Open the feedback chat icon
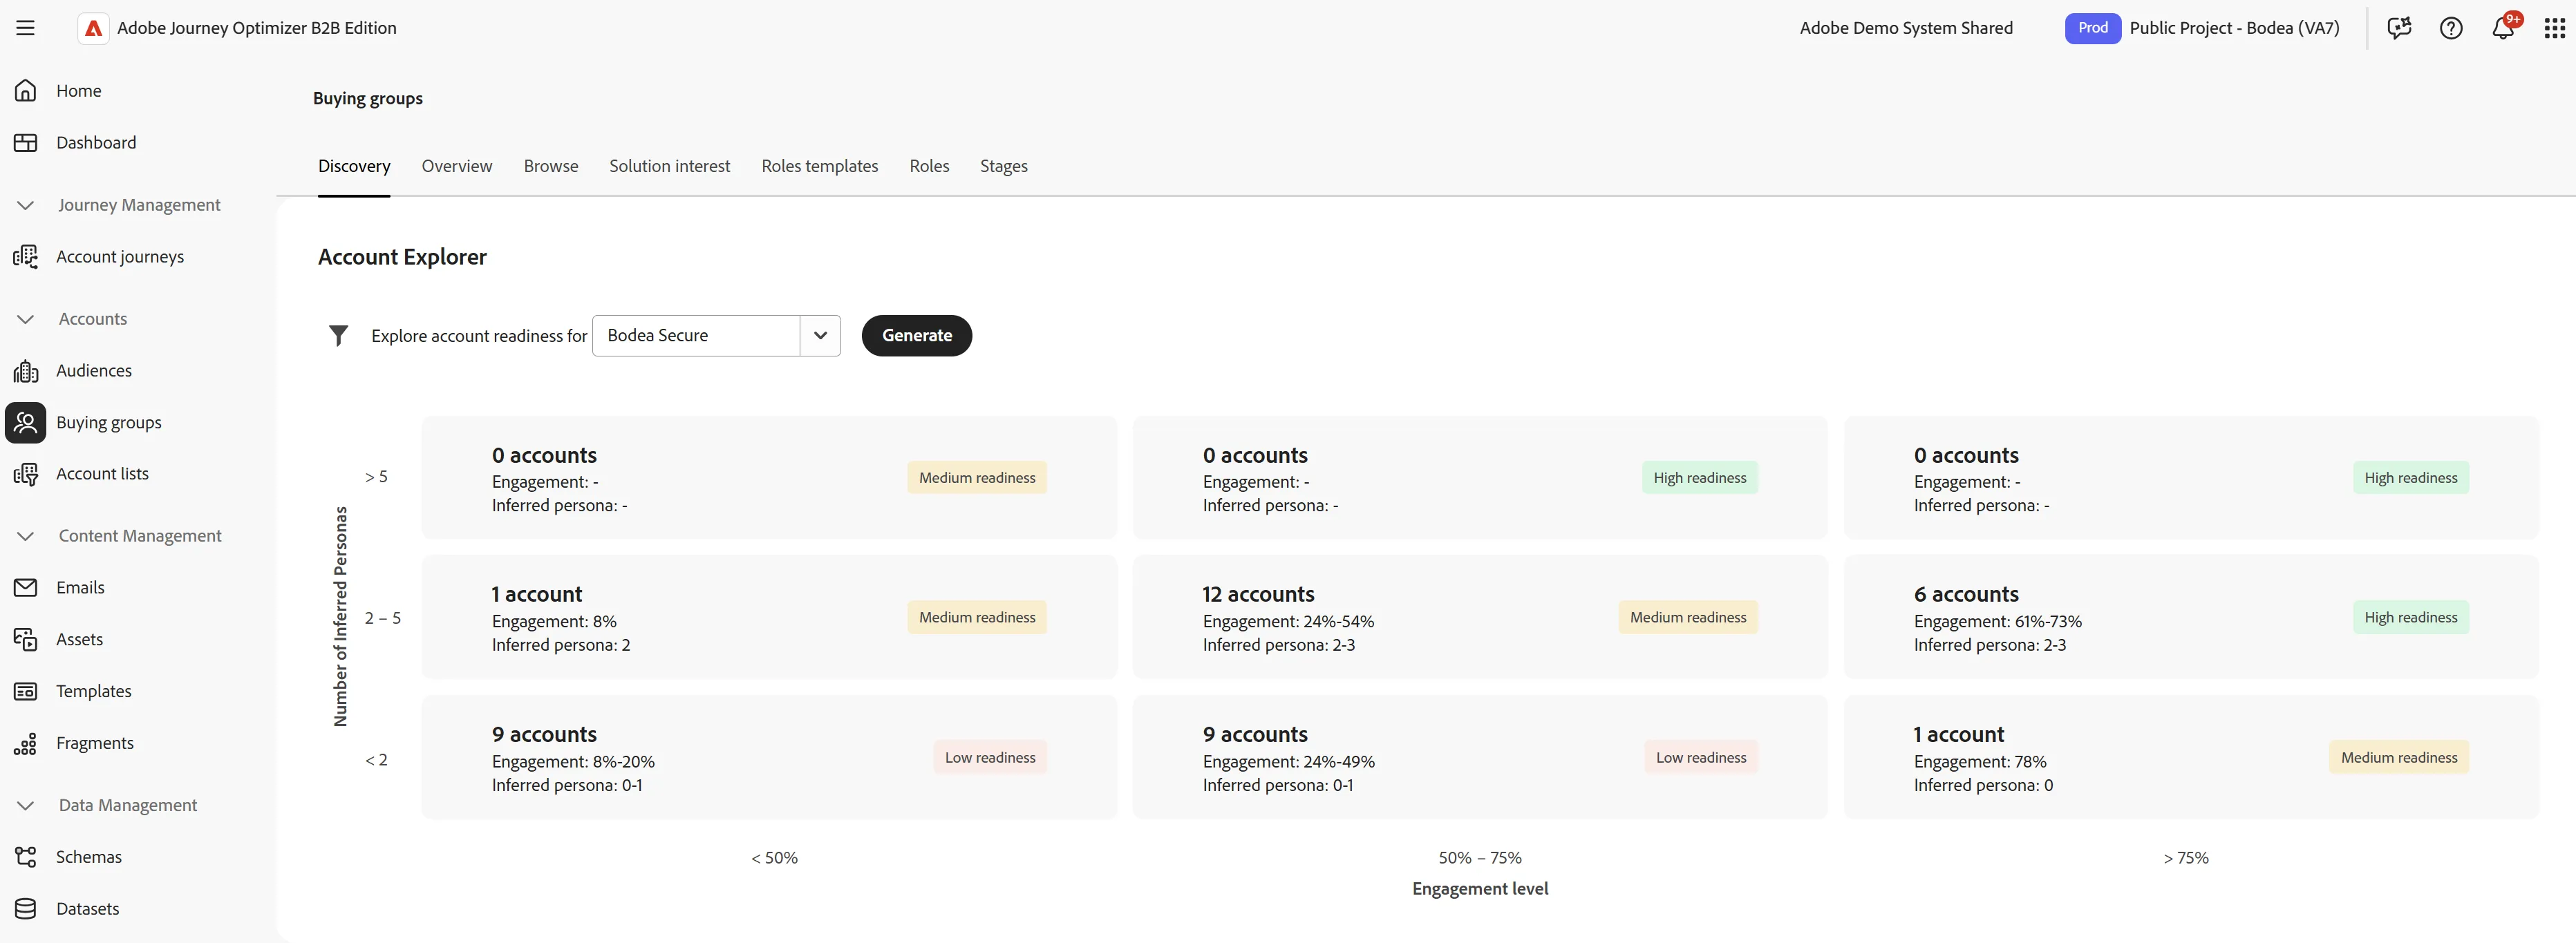 2399,28
